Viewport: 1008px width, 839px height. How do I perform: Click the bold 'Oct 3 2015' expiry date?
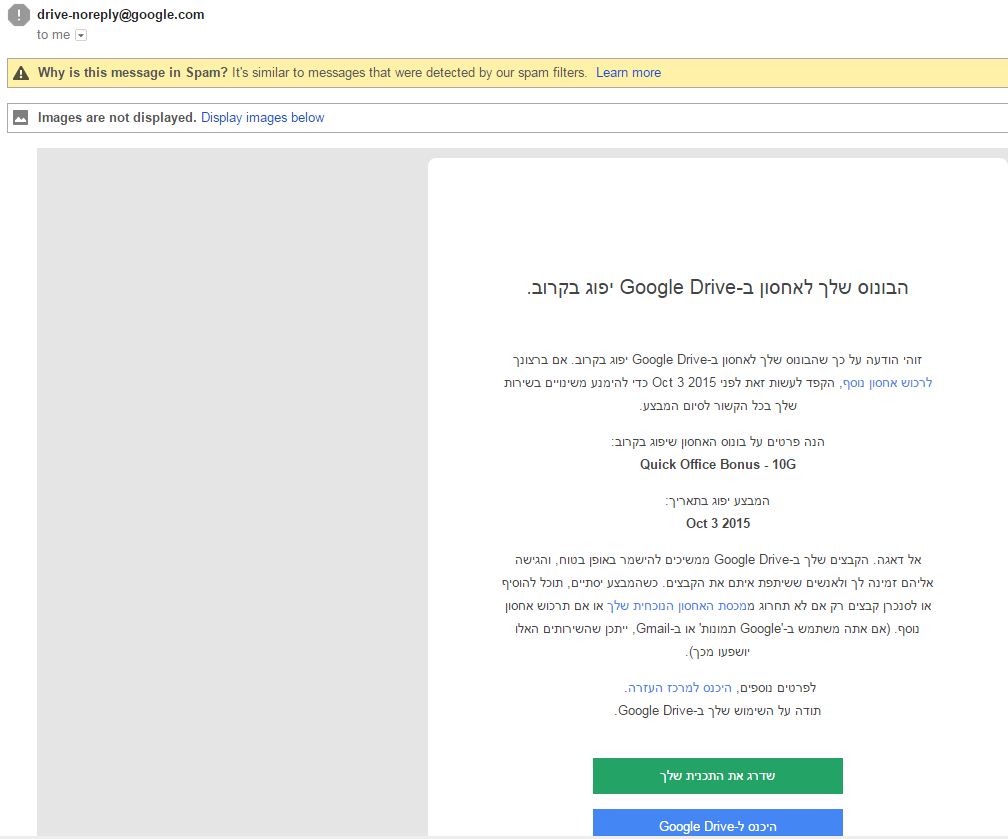717,523
